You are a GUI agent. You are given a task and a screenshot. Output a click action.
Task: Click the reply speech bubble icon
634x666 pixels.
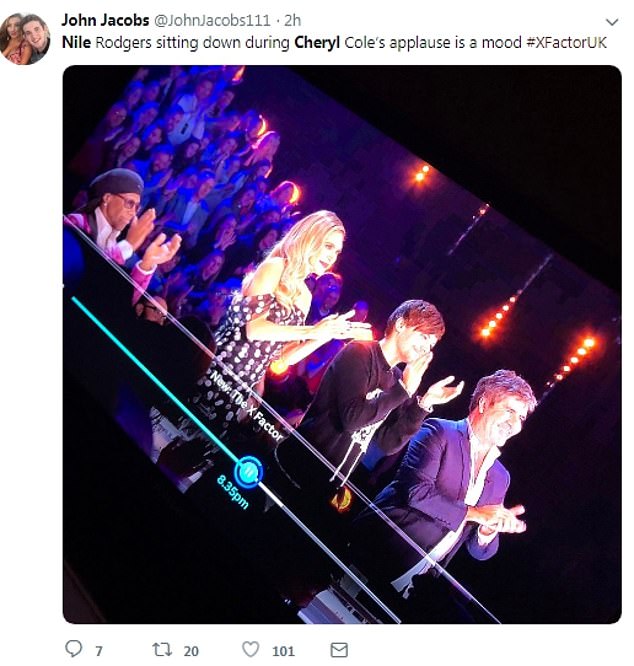74,649
